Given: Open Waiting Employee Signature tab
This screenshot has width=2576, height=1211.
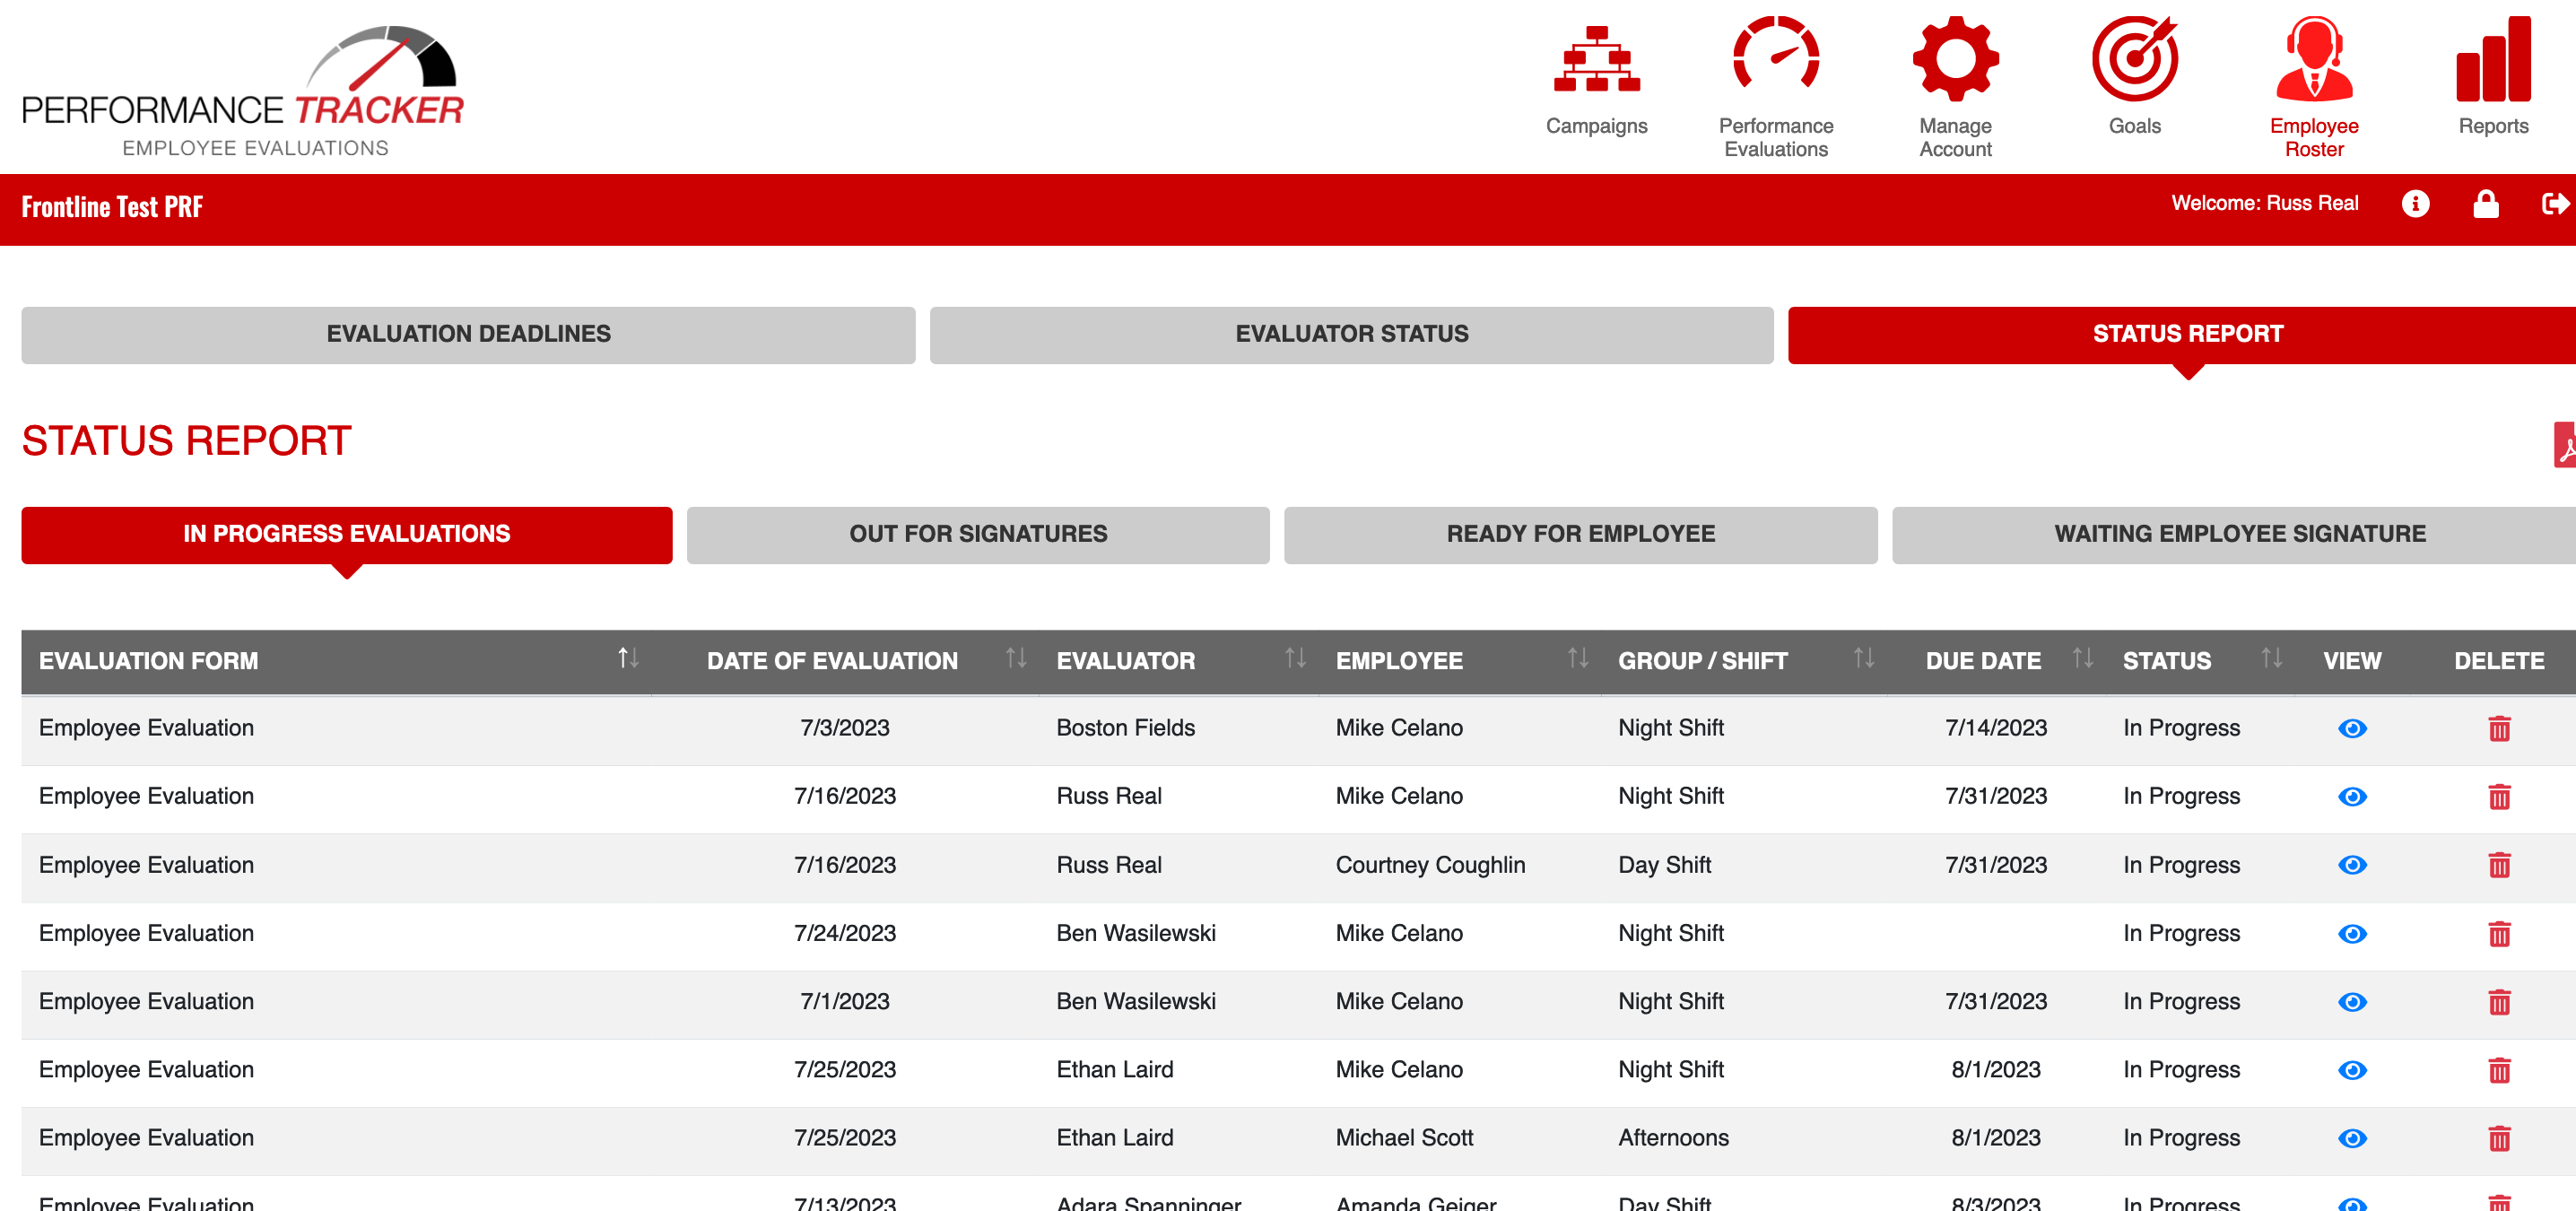Looking at the screenshot, I should pos(2233,535).
